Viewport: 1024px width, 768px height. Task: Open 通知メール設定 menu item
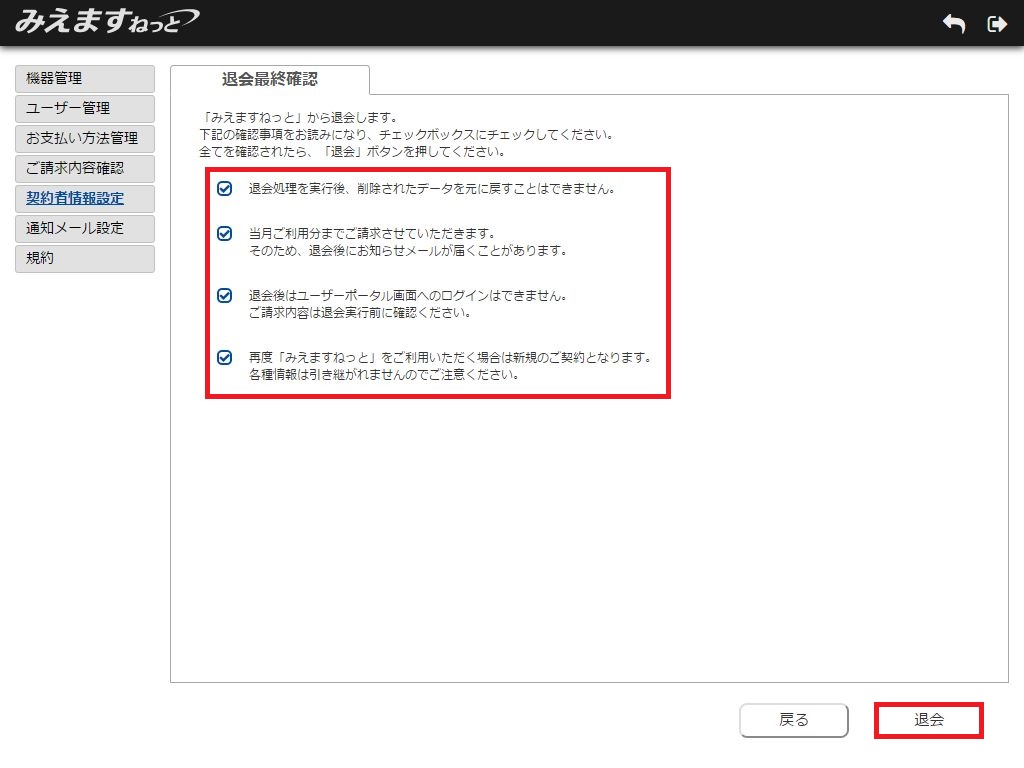pyautogui.click(x=85, y=229)
